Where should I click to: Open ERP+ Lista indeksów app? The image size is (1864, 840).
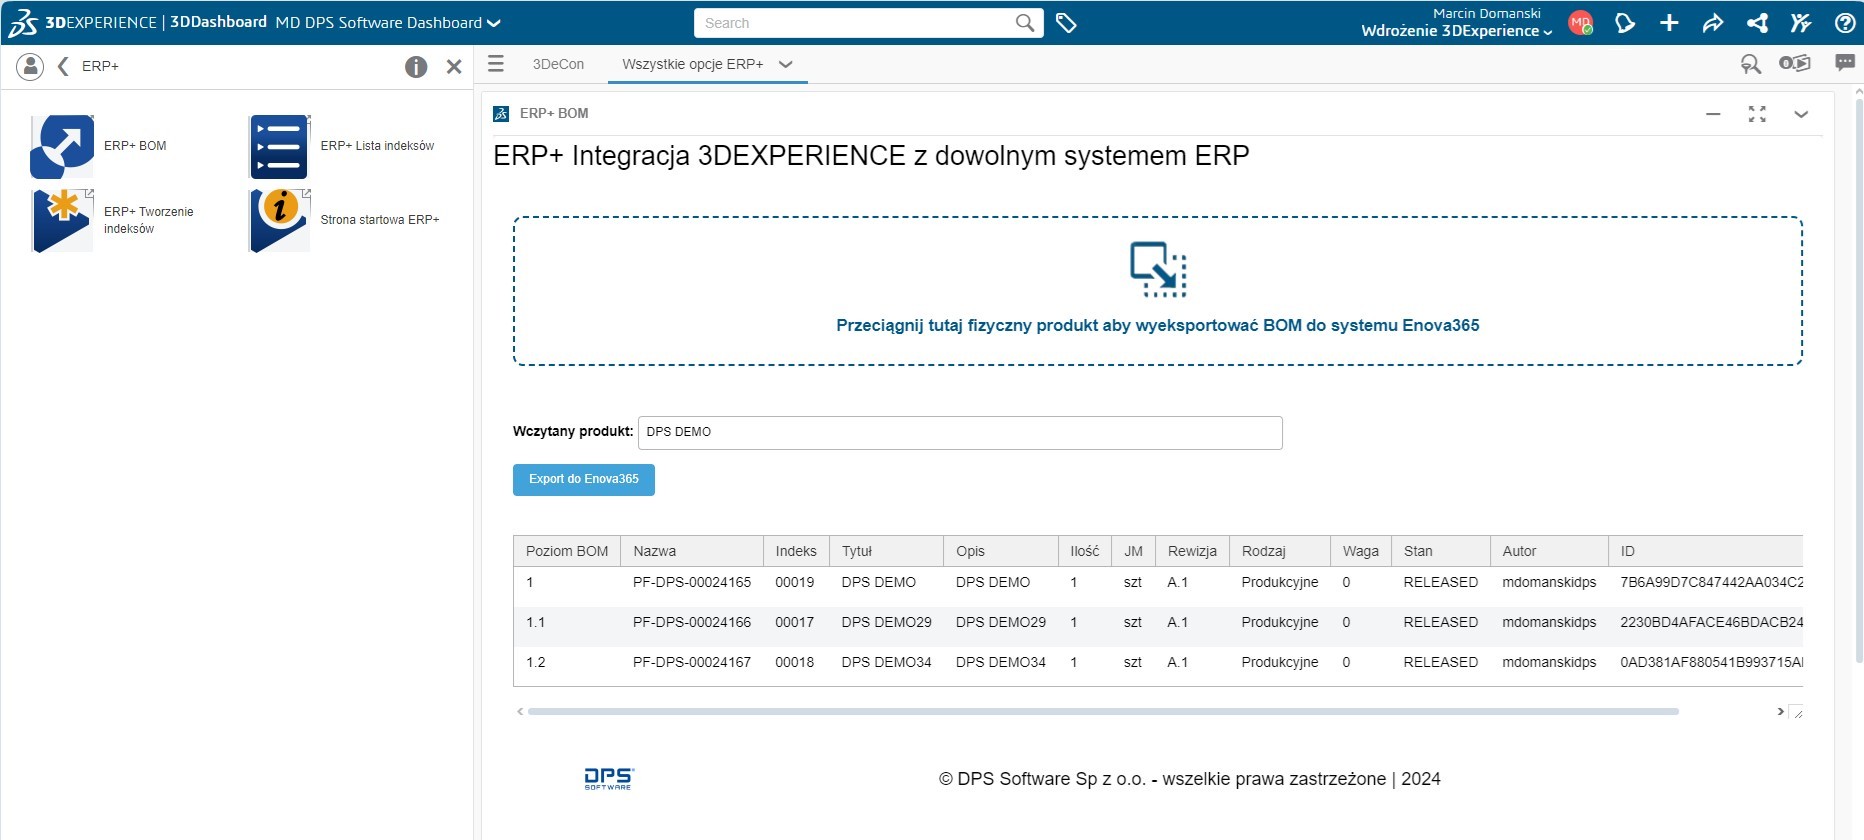[279, 146]
